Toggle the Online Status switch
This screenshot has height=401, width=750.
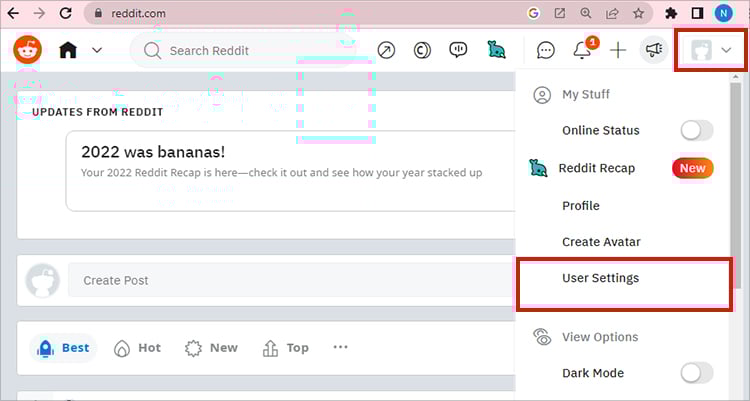[696, 130]
